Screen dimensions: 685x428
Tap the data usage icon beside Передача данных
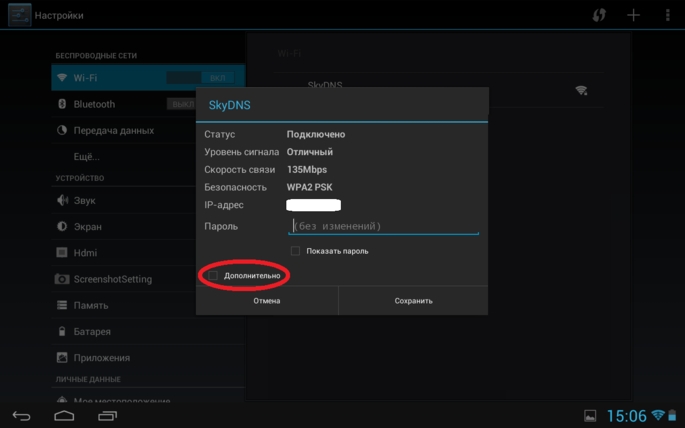(62, 130)
